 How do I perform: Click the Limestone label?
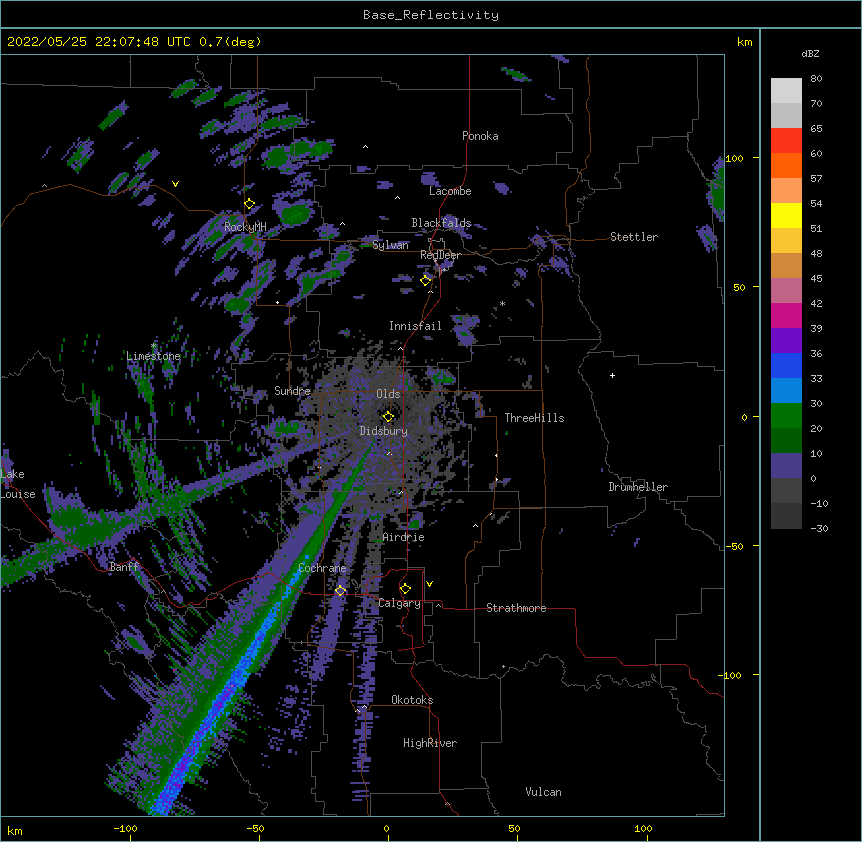coord(153,356)
